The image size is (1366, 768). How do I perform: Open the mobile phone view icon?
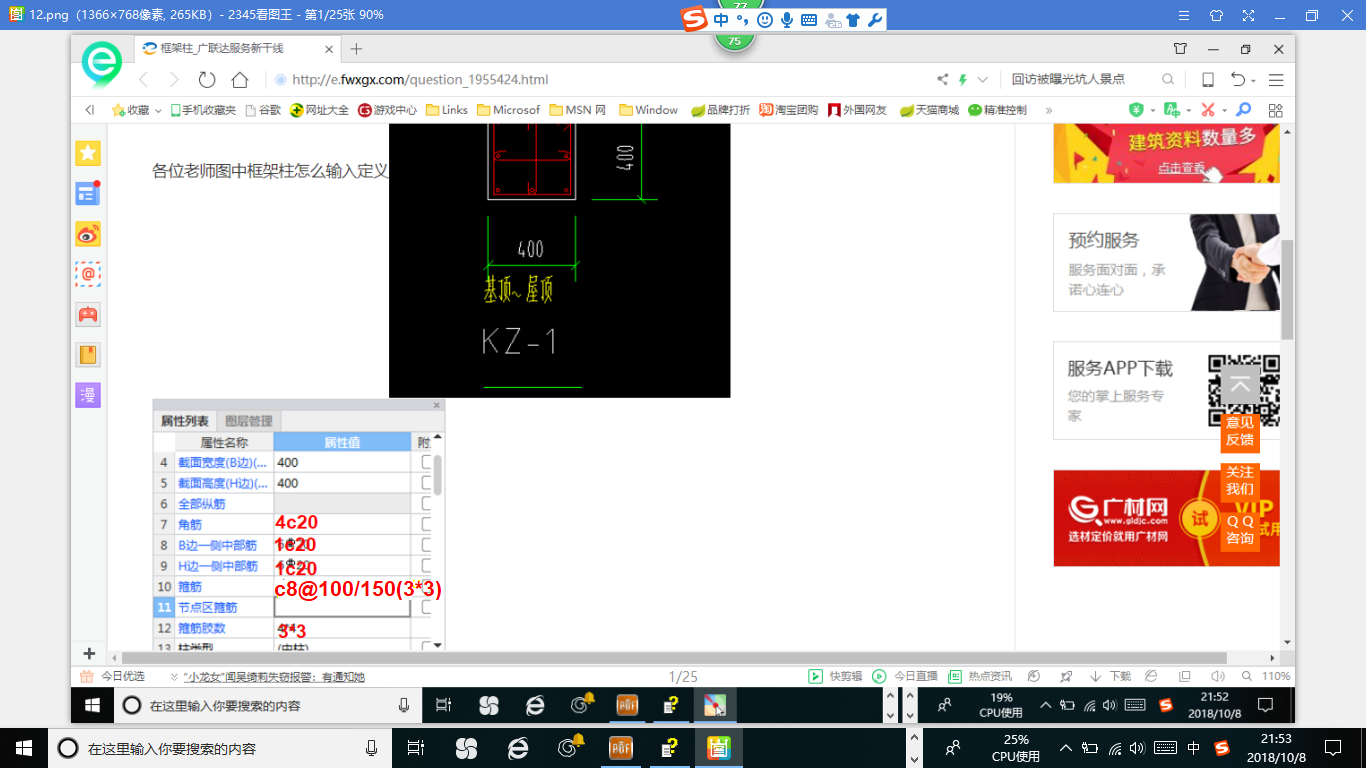(x=1208, y=79)
